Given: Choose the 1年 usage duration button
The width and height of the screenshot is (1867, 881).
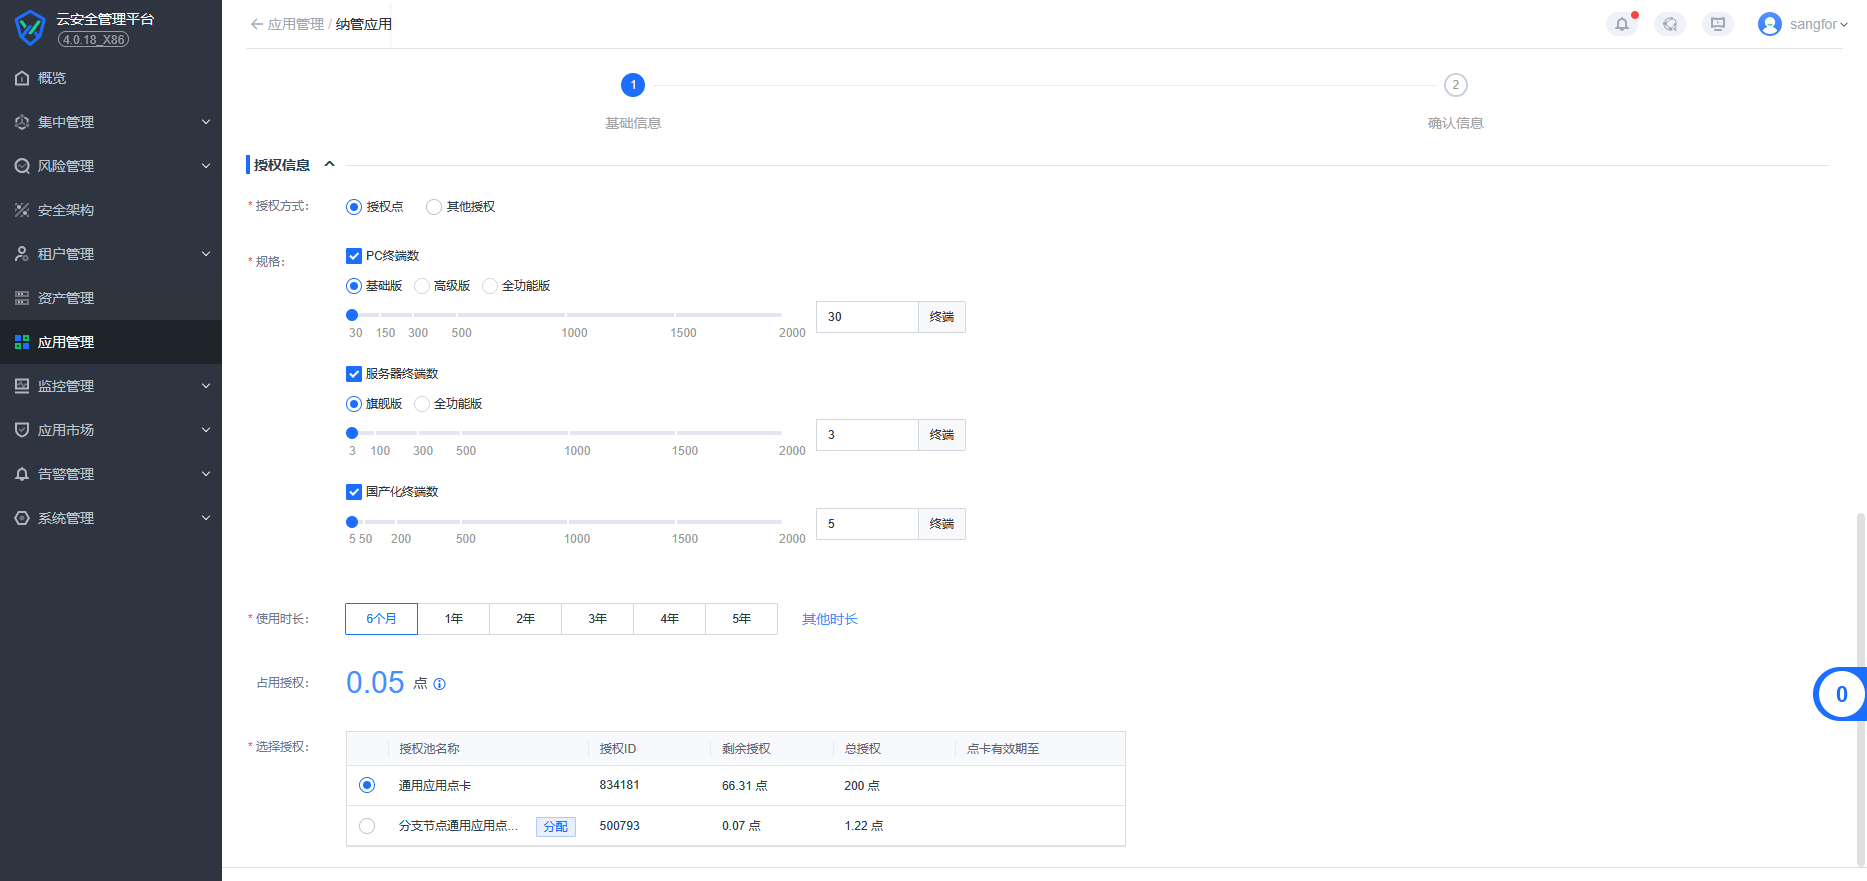Looking at the screenshot, I should click(453, 619).
